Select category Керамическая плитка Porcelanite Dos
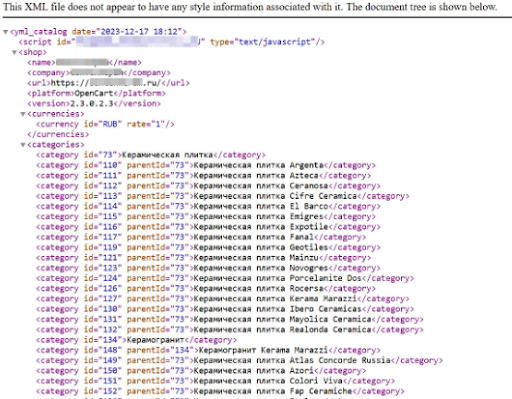Screen dimensions: 512x399 coord(225,278)
